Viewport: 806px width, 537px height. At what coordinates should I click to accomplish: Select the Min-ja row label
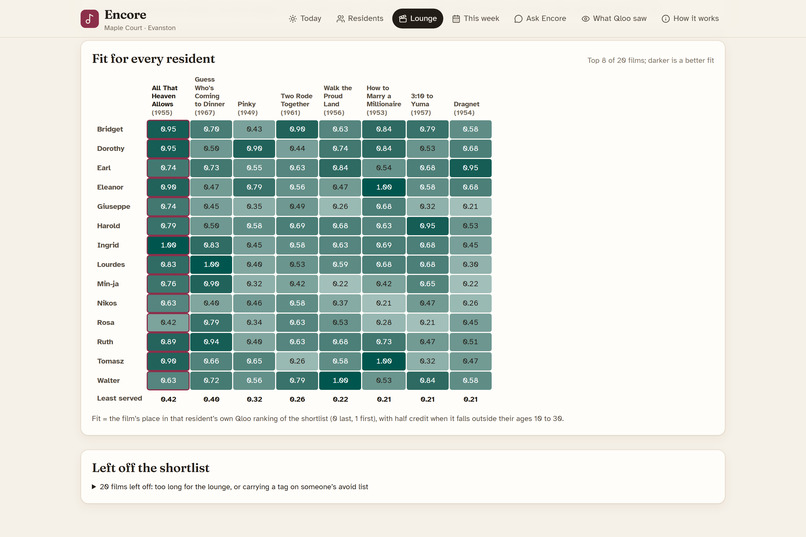click(108, 284)
